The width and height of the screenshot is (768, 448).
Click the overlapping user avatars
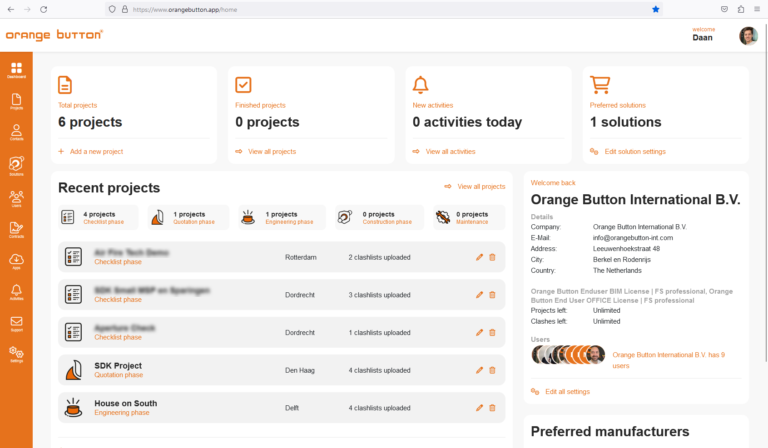(x=568, y=354)
